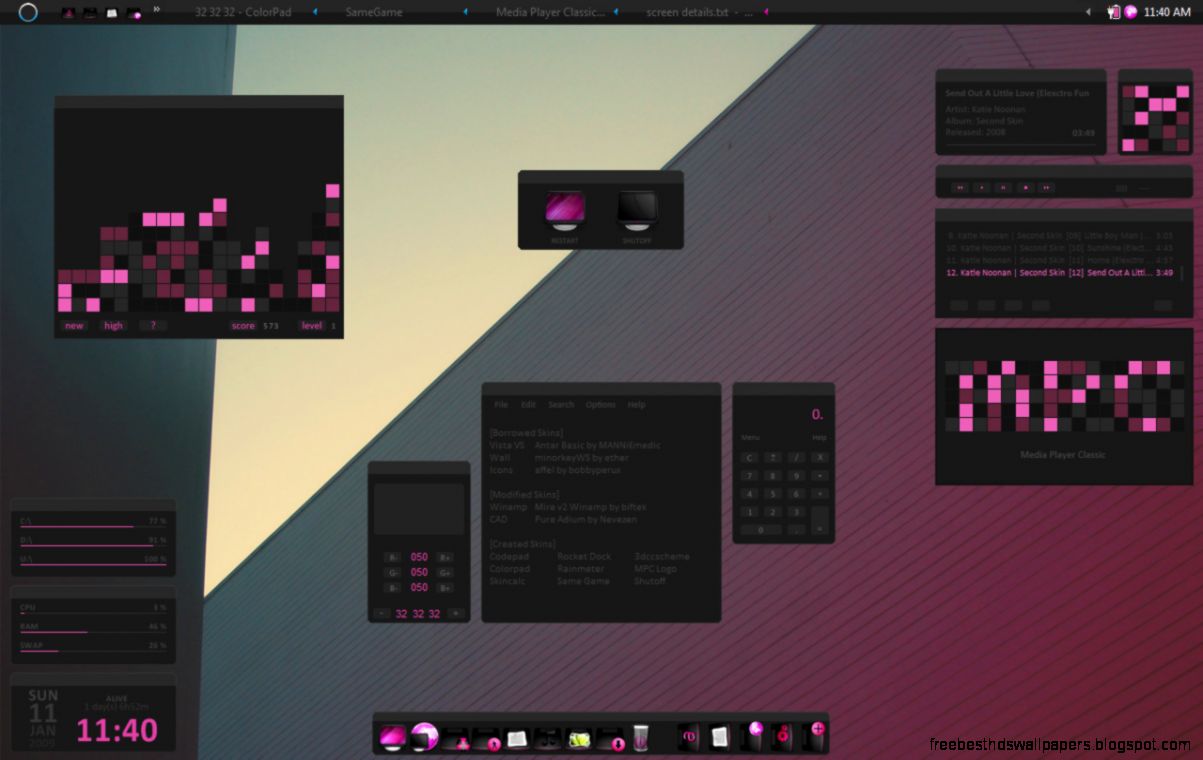Click the circular Start orb on the taskbar
Image resolution: width=1203 pixels, height=760 pixels.
point(30,13)
